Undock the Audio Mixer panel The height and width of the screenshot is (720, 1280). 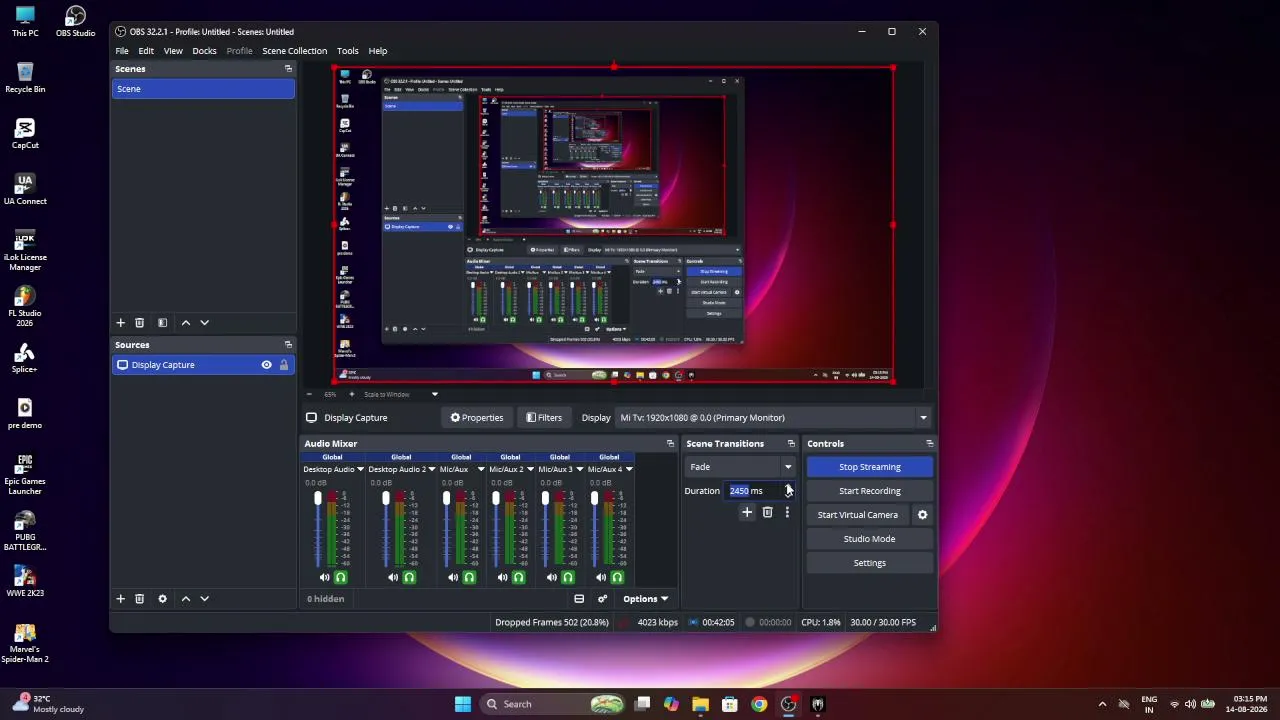670,444
